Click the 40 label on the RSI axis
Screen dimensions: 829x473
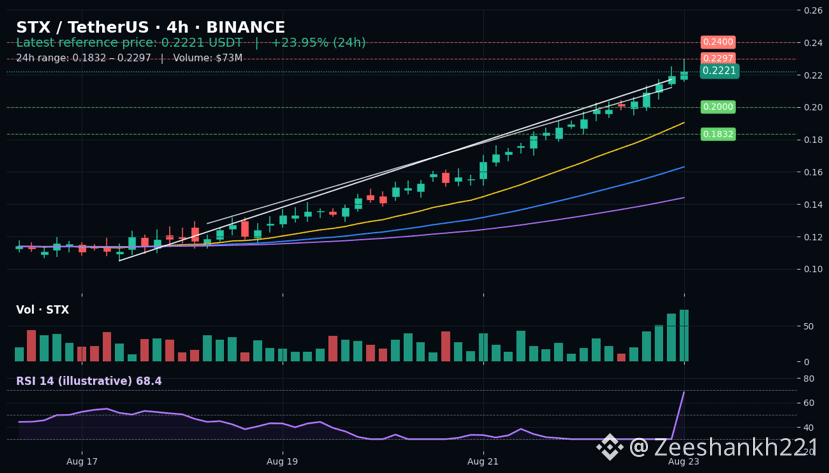808,428
